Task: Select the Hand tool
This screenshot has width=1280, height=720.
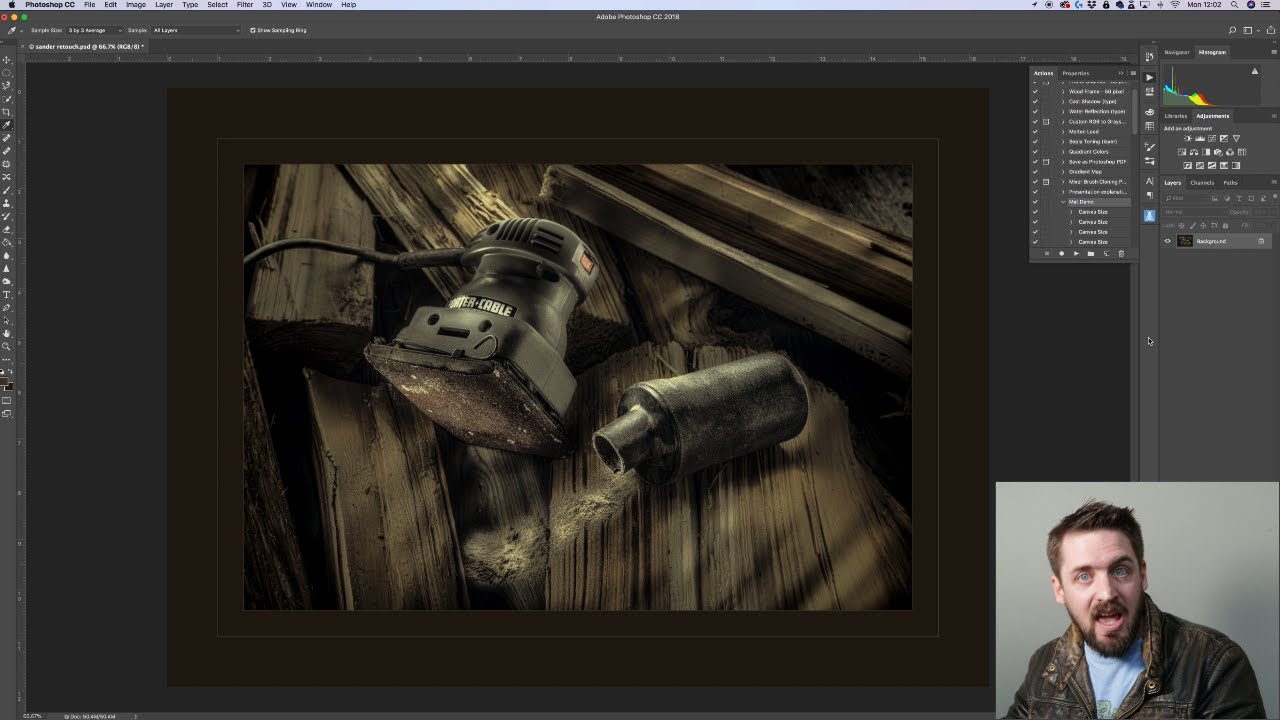Action: 7,333
